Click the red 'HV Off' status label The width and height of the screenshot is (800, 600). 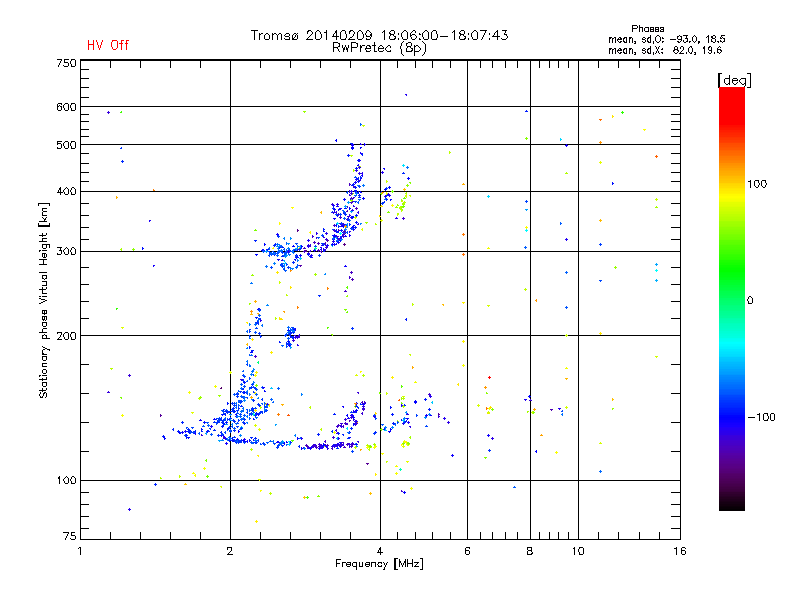108,45
